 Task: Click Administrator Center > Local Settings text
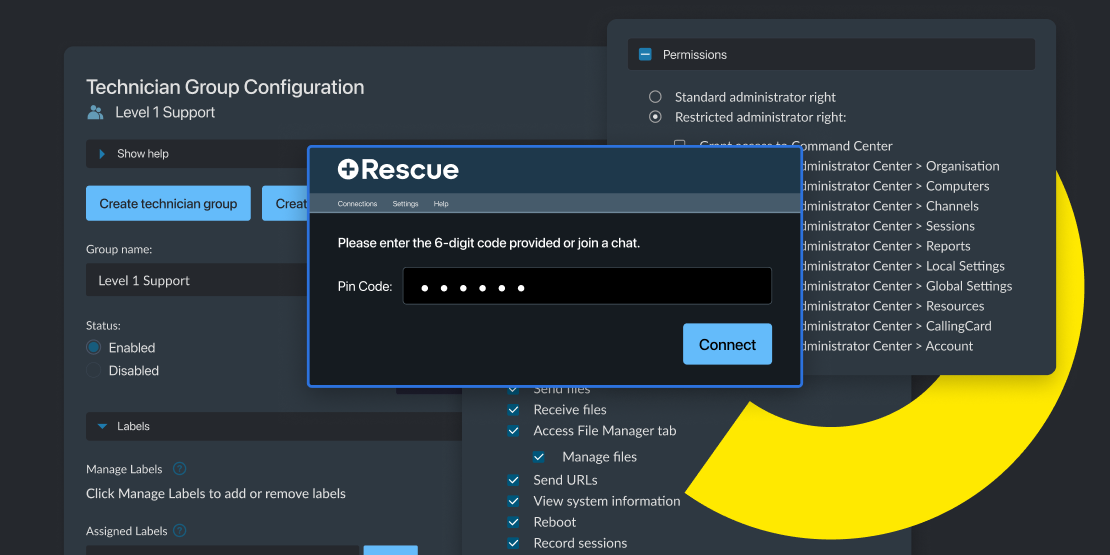coord(903,266)
